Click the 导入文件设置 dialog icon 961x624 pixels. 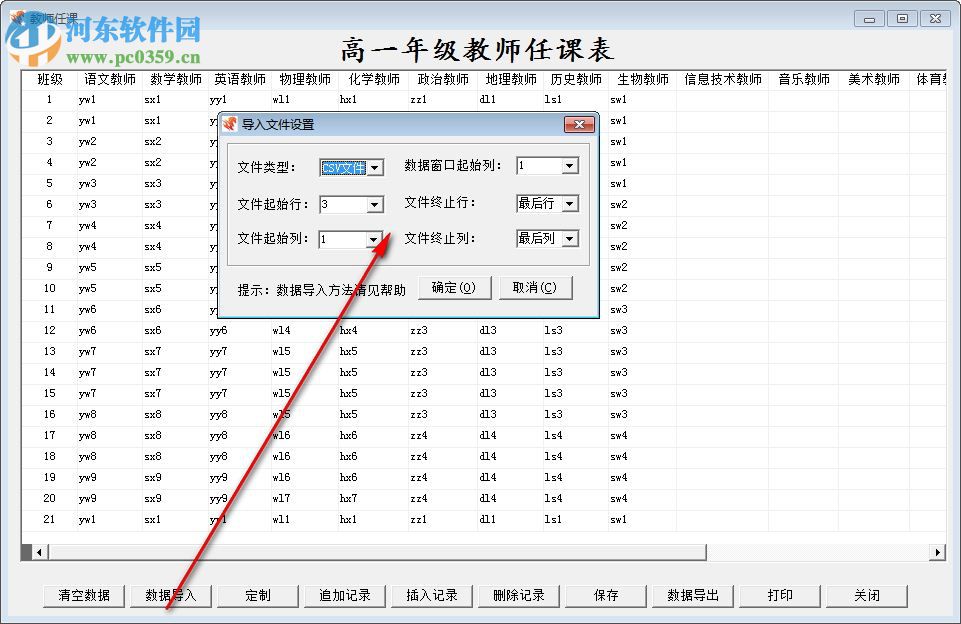231,124
